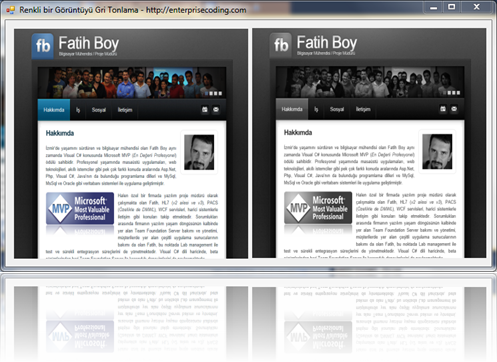Click calendar icon in color image navbar
The width and height of the screenshot is (497, 362).
205,109
